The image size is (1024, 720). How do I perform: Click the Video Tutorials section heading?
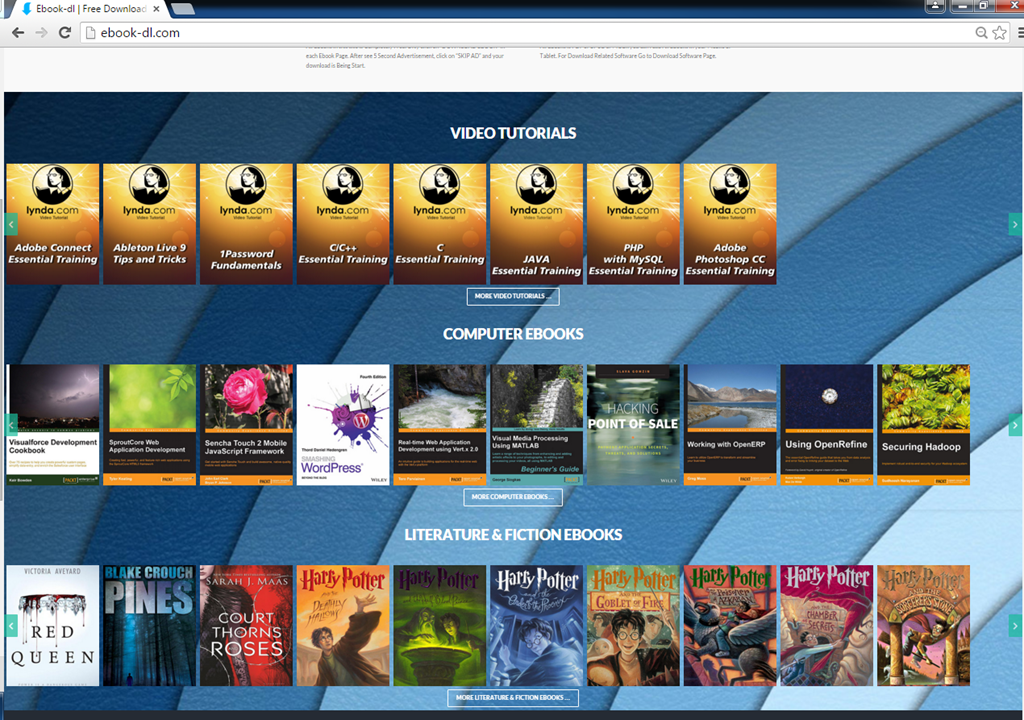click(x=513, y=133)
